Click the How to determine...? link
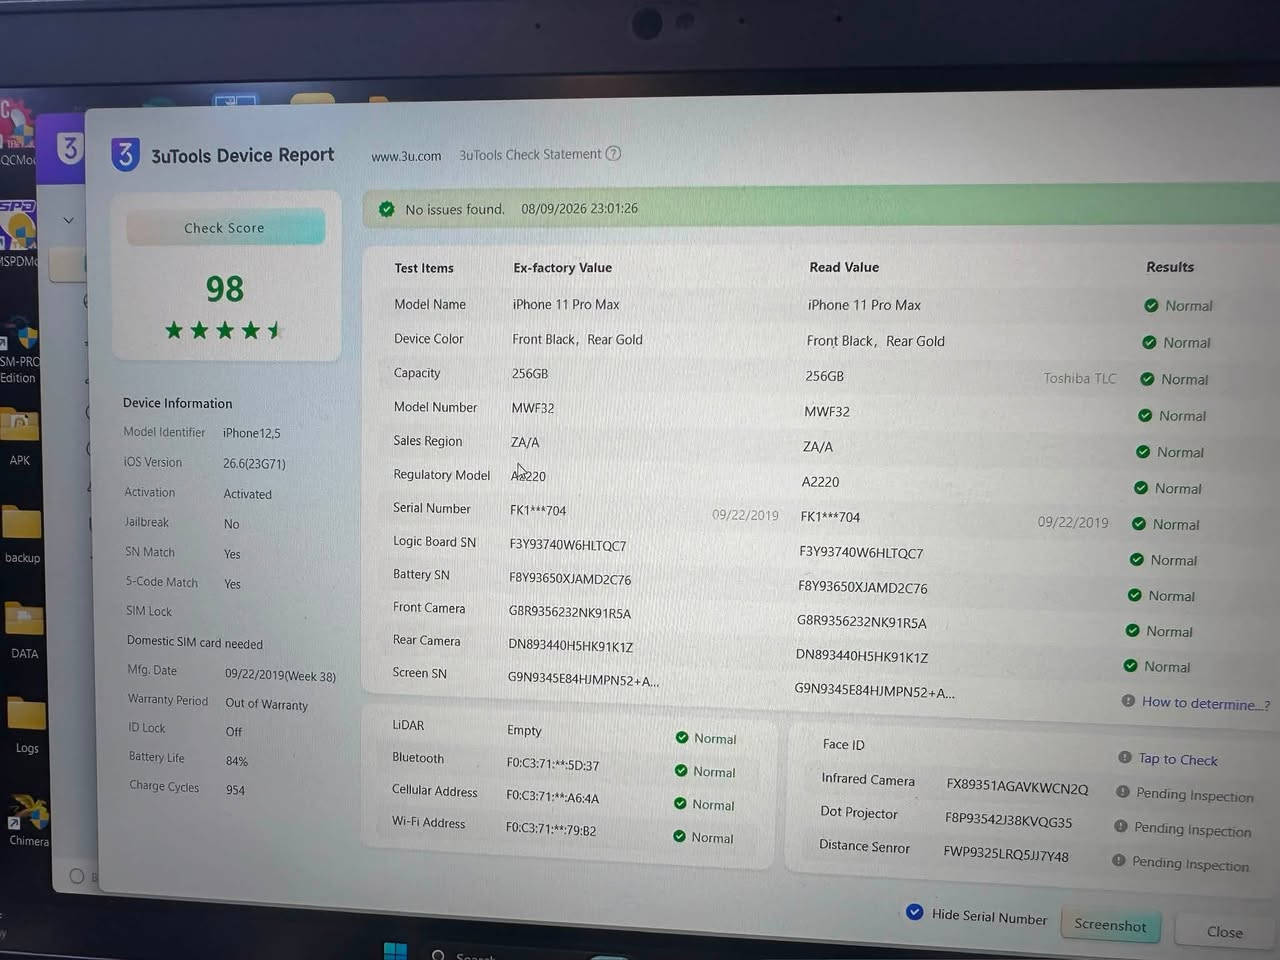 coord(1206,703)
